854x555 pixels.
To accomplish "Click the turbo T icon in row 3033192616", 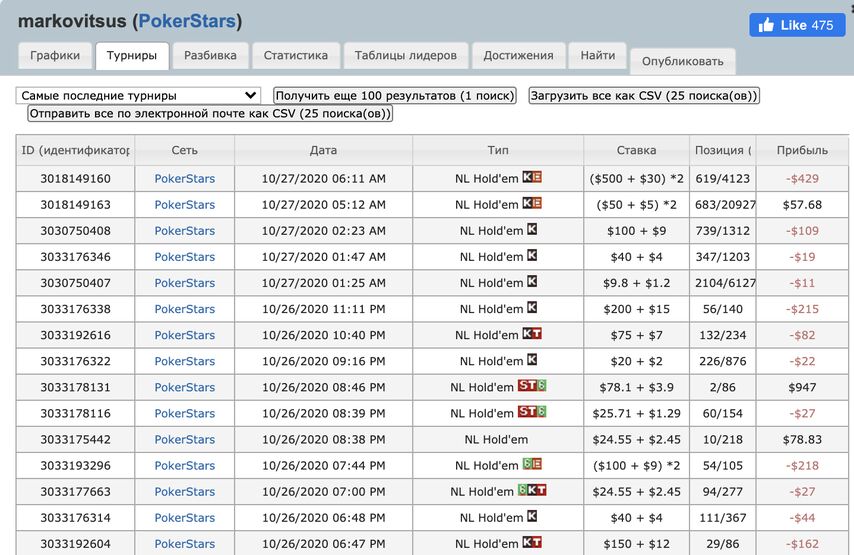I will (x=537, y=335).
